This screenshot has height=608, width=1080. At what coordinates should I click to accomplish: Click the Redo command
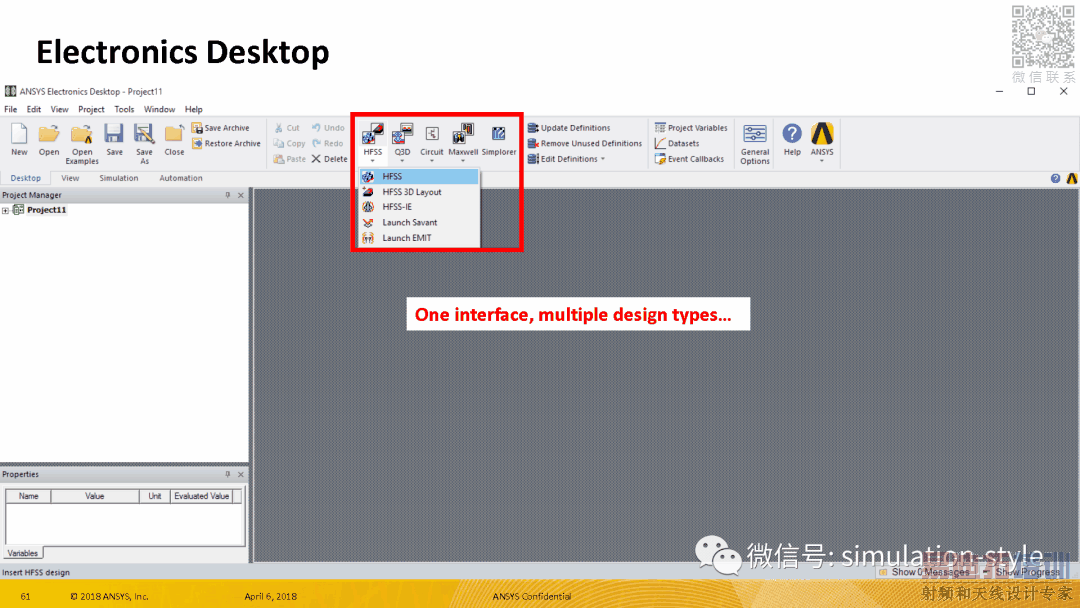point(328,143)
